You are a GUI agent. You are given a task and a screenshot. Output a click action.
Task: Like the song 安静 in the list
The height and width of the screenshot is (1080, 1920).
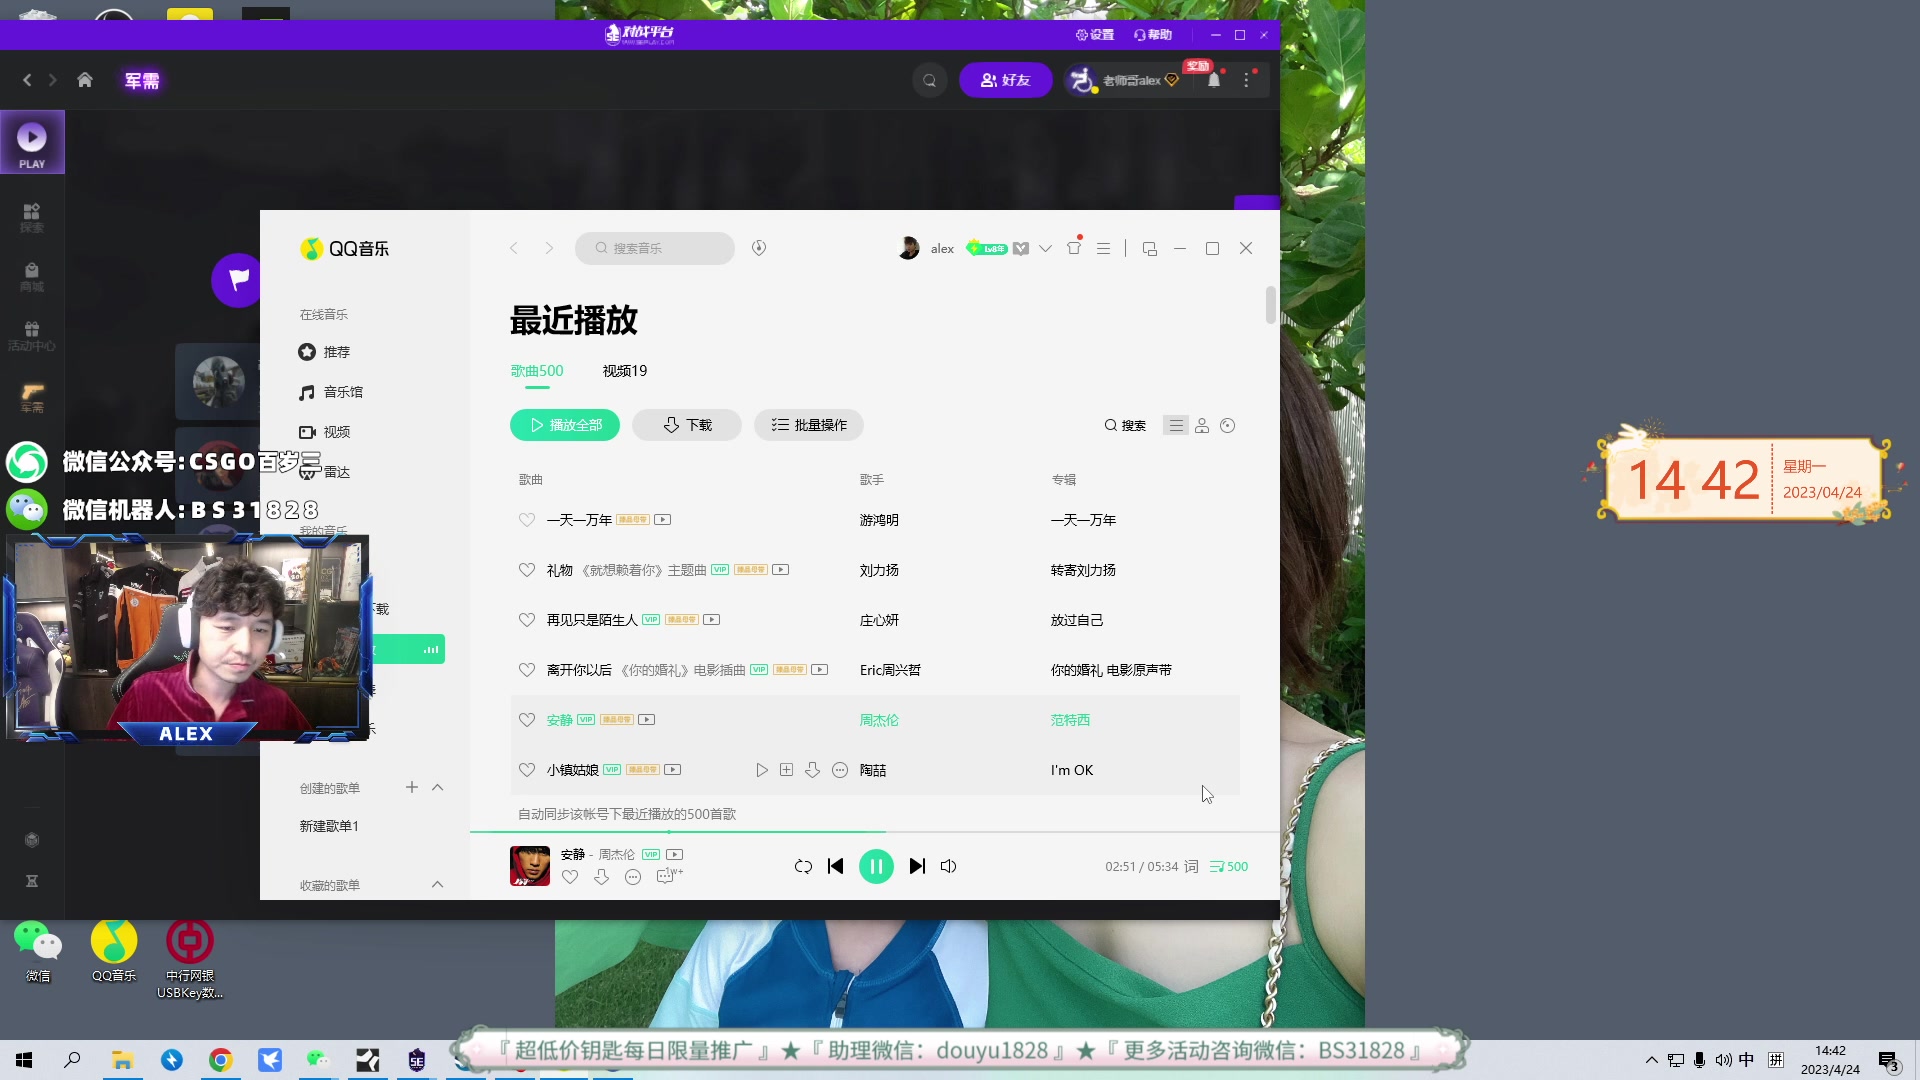(527, 720)
